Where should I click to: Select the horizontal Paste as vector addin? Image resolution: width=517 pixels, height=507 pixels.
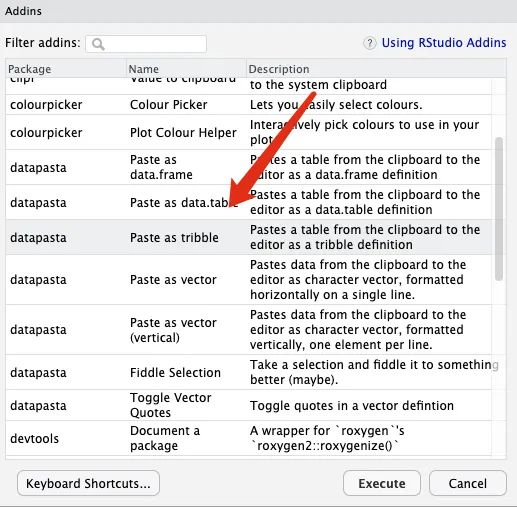pos(248,280)
